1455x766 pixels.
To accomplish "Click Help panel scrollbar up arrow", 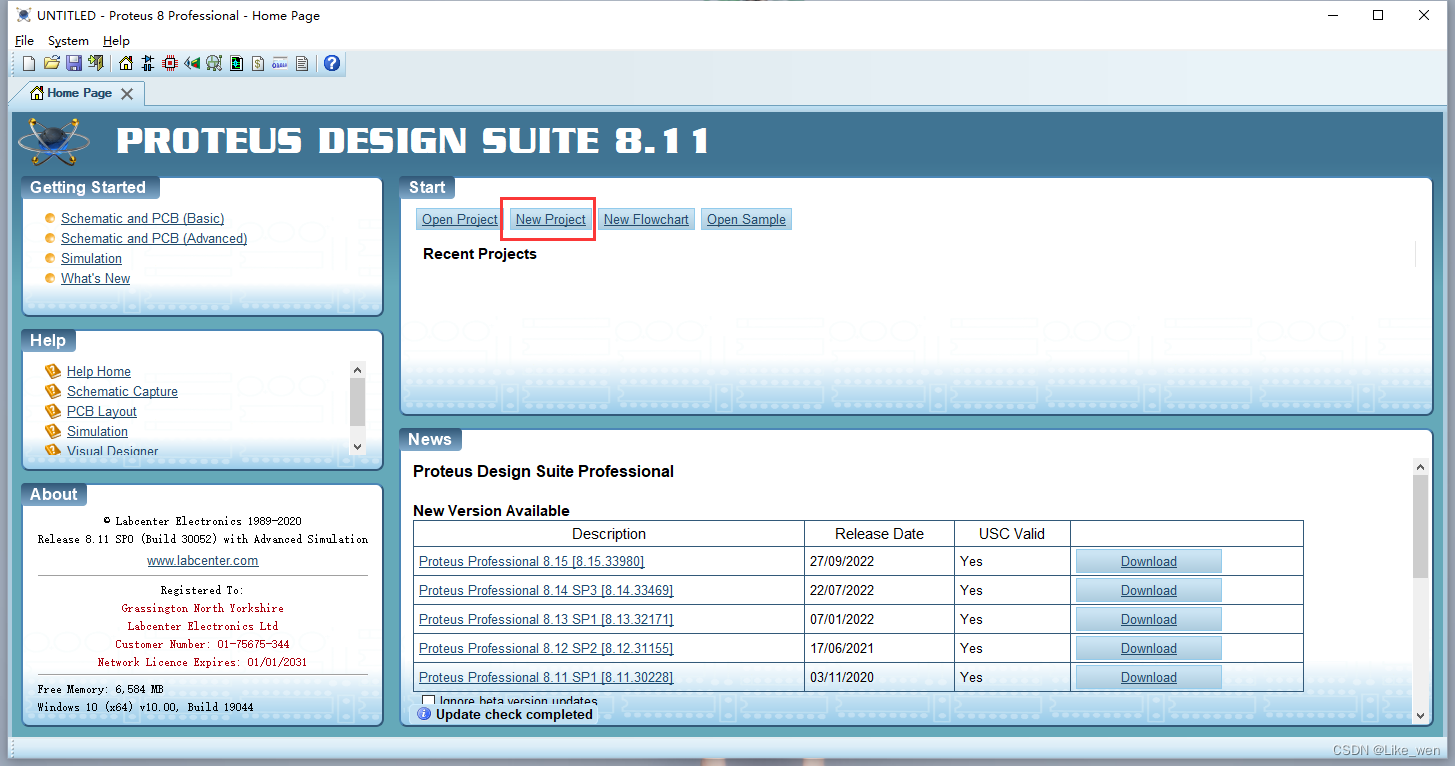I will click(x=358, y=369).
